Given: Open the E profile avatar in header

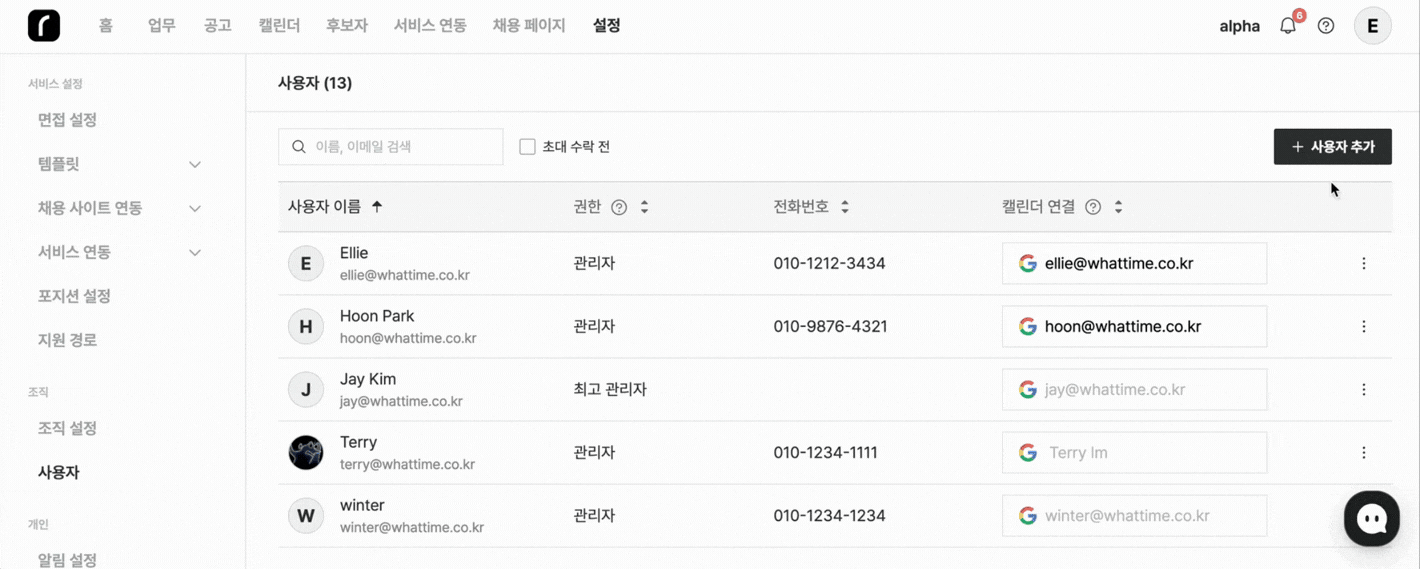Looking at the screenshot, I should [1372, 26].
